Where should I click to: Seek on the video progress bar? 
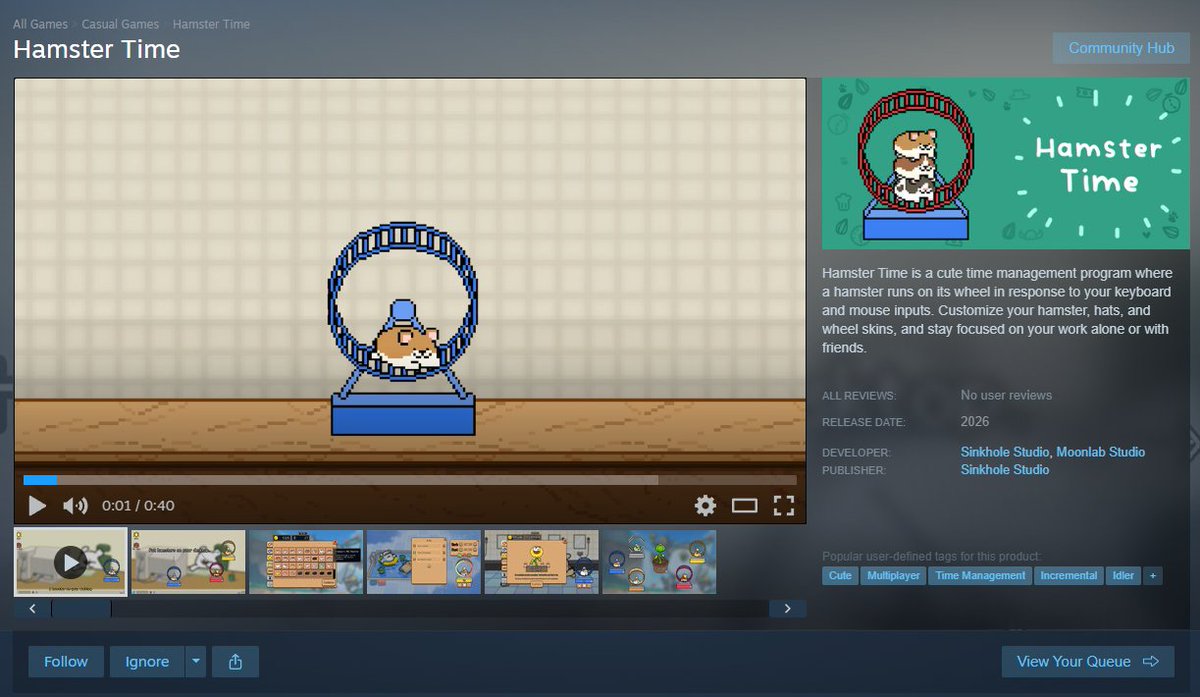pos(410,480)
